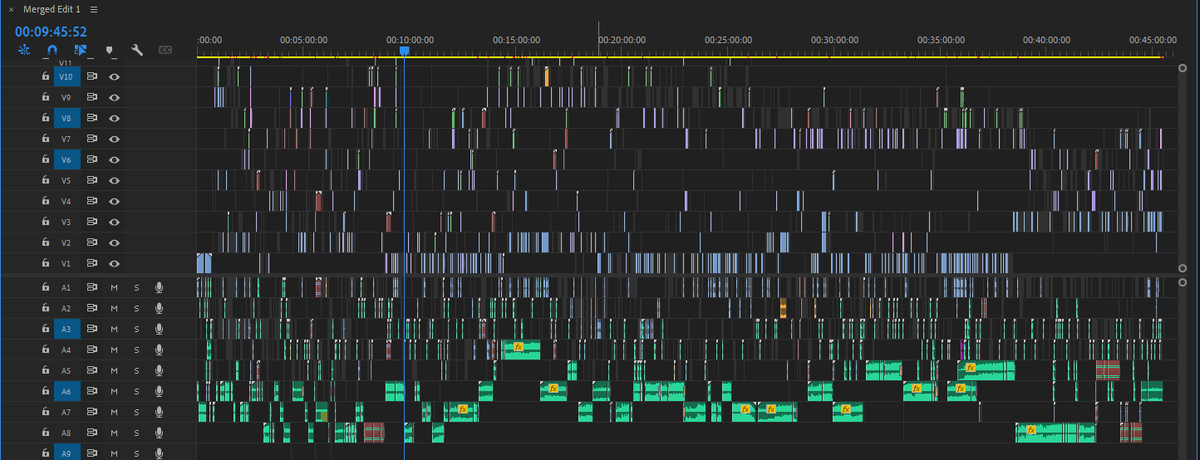The width and height of the screenshot is (1200, 460).
Task: Click ruler at 00:05:00:00 label
Action: 304,39
